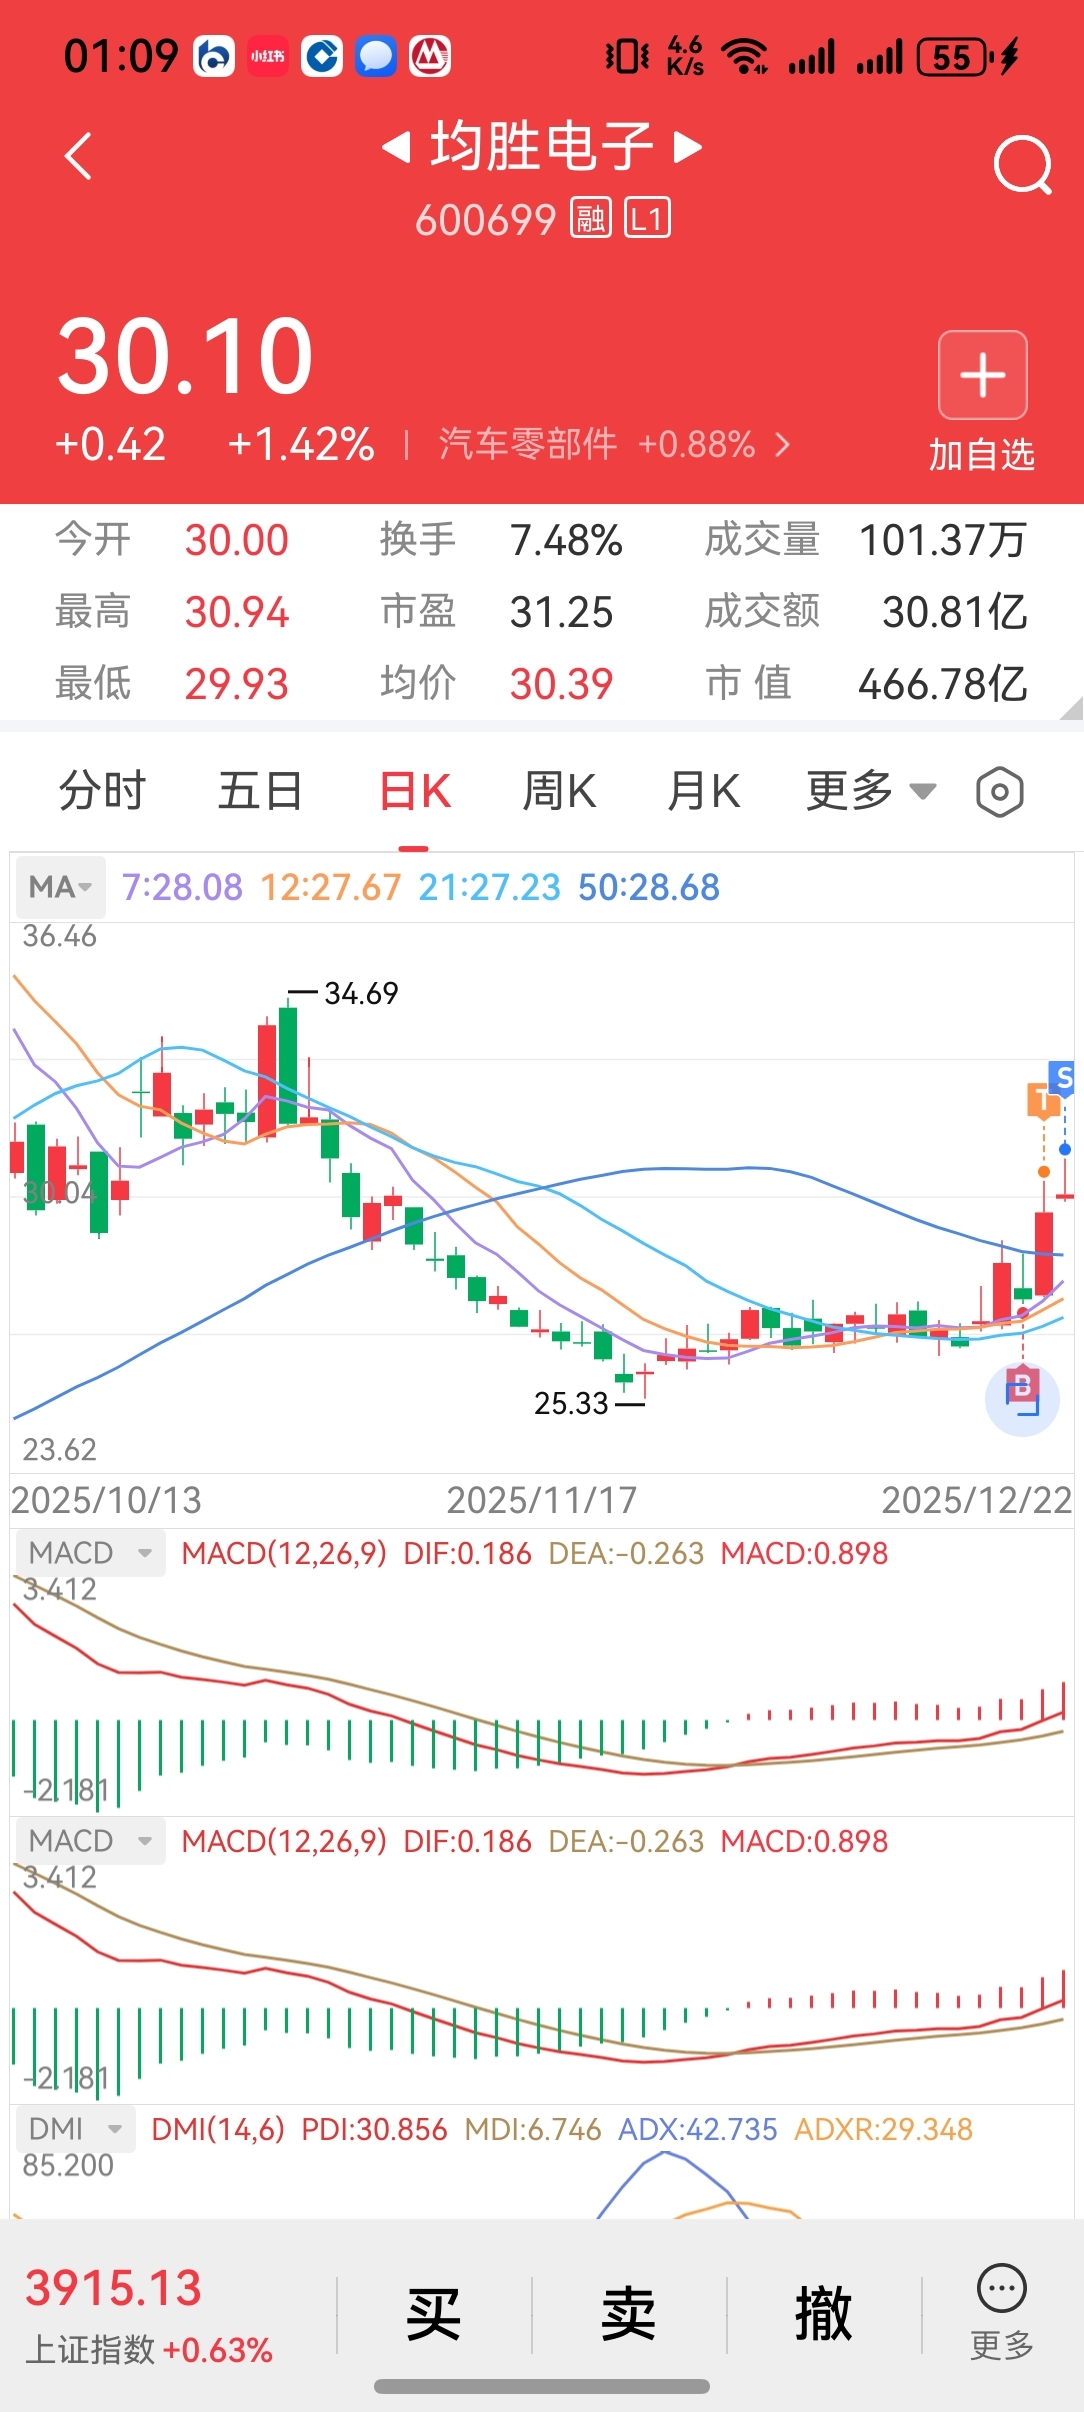Tap the Wi-Fi icon in status bar

[x=746, y=57]
